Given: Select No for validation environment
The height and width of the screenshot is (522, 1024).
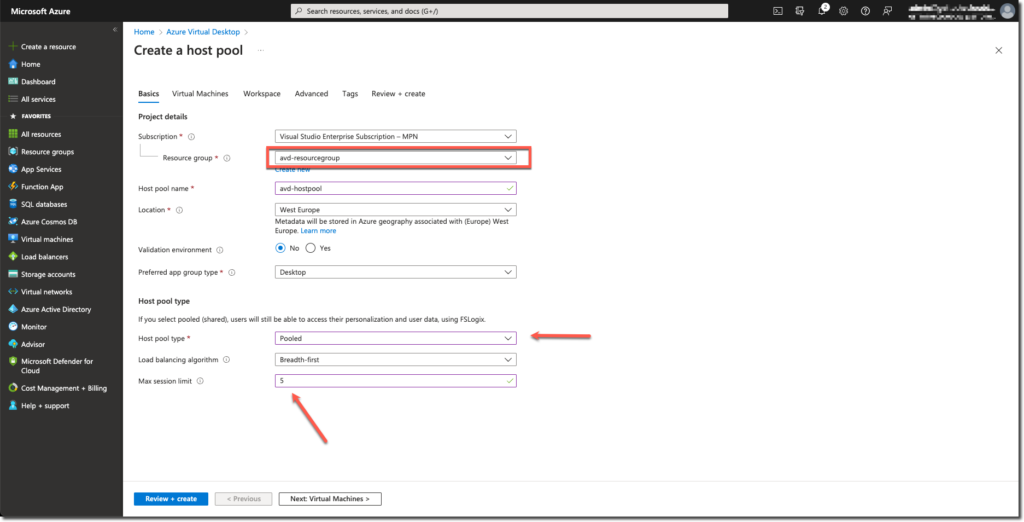Looking at the screenshot, I should point(280,248).
